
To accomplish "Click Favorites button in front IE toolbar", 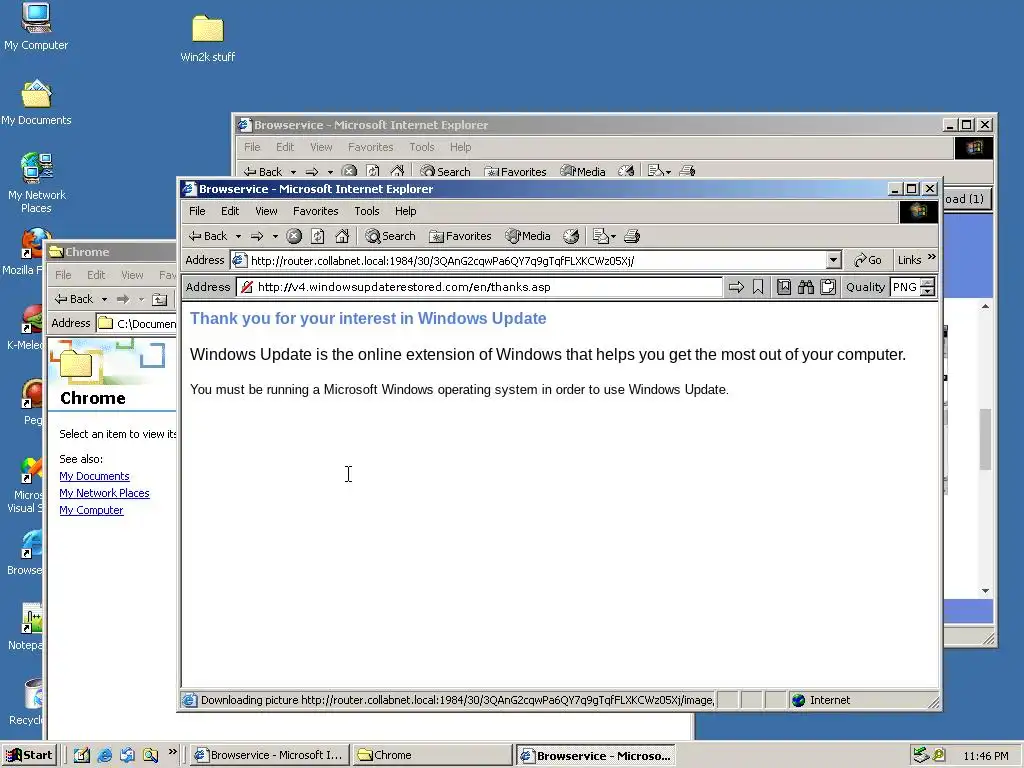I will 460,236.
